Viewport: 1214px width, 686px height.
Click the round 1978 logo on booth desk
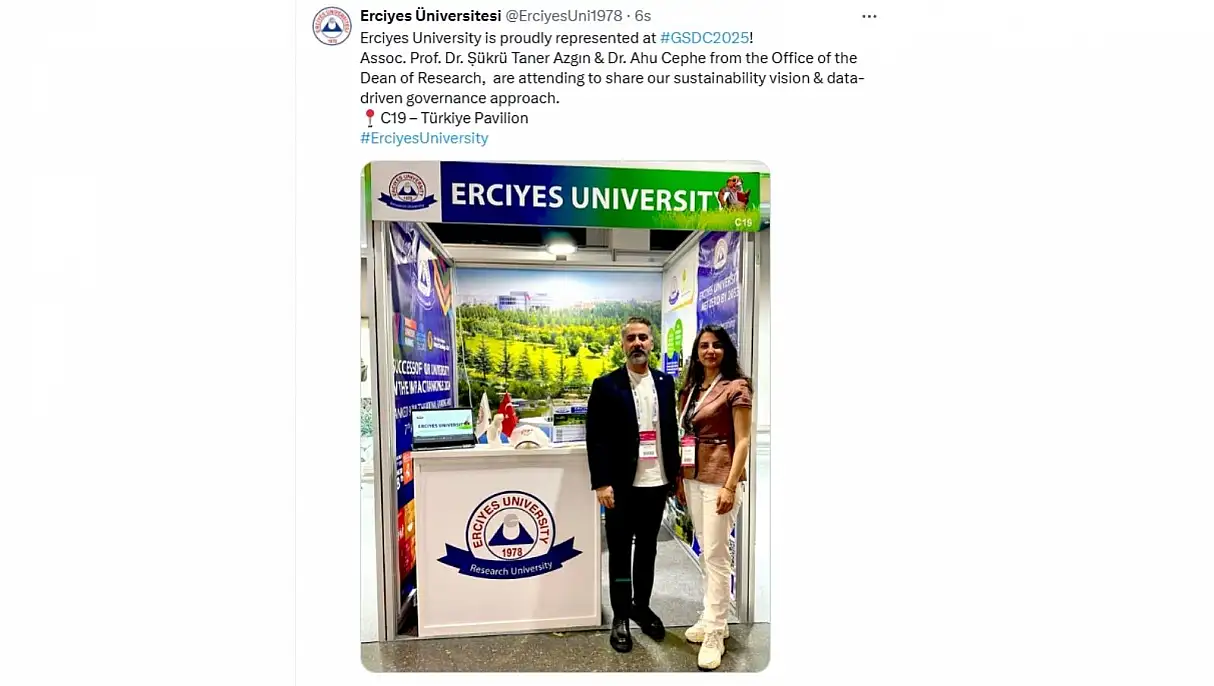click(x=510, y=534)
